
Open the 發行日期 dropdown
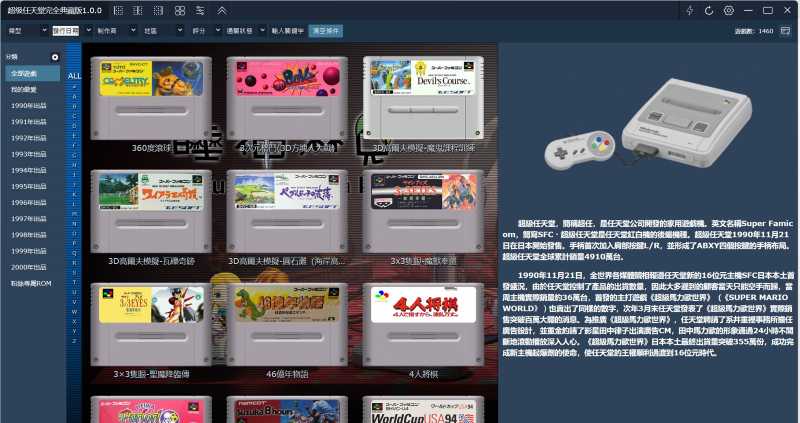[72, 31]
